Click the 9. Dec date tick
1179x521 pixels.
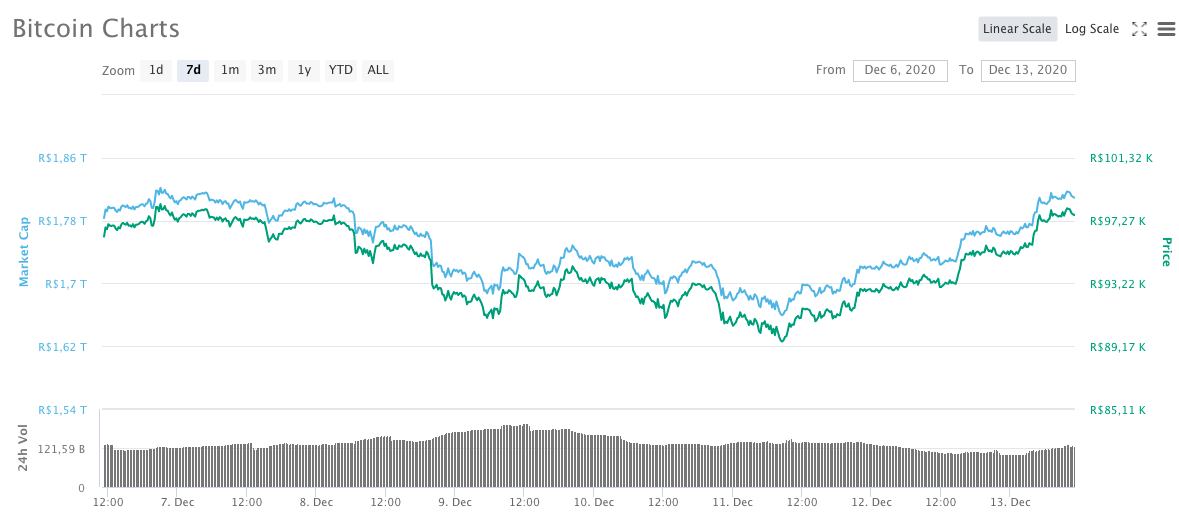tap(455, 502)
